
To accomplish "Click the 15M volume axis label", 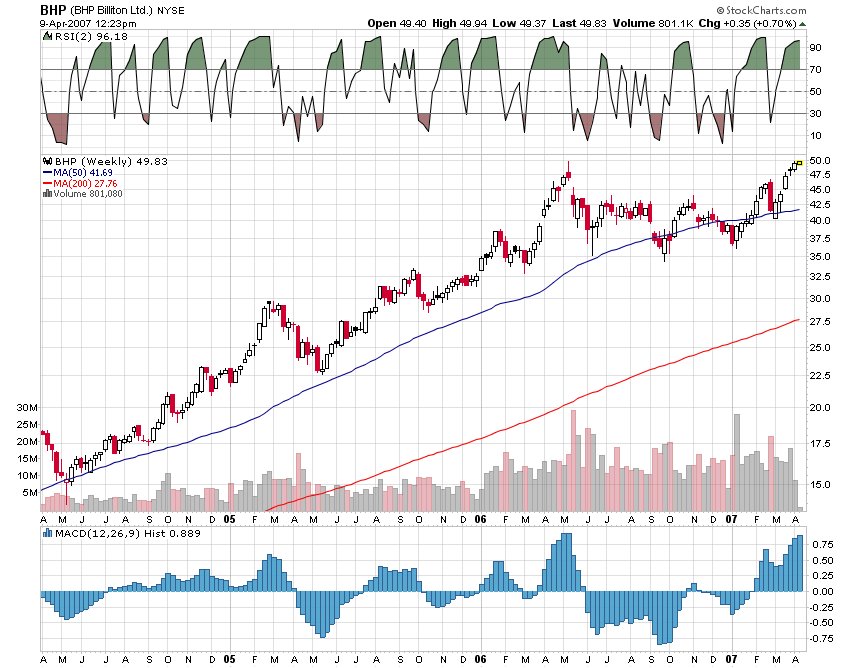I will click(27, 458).
